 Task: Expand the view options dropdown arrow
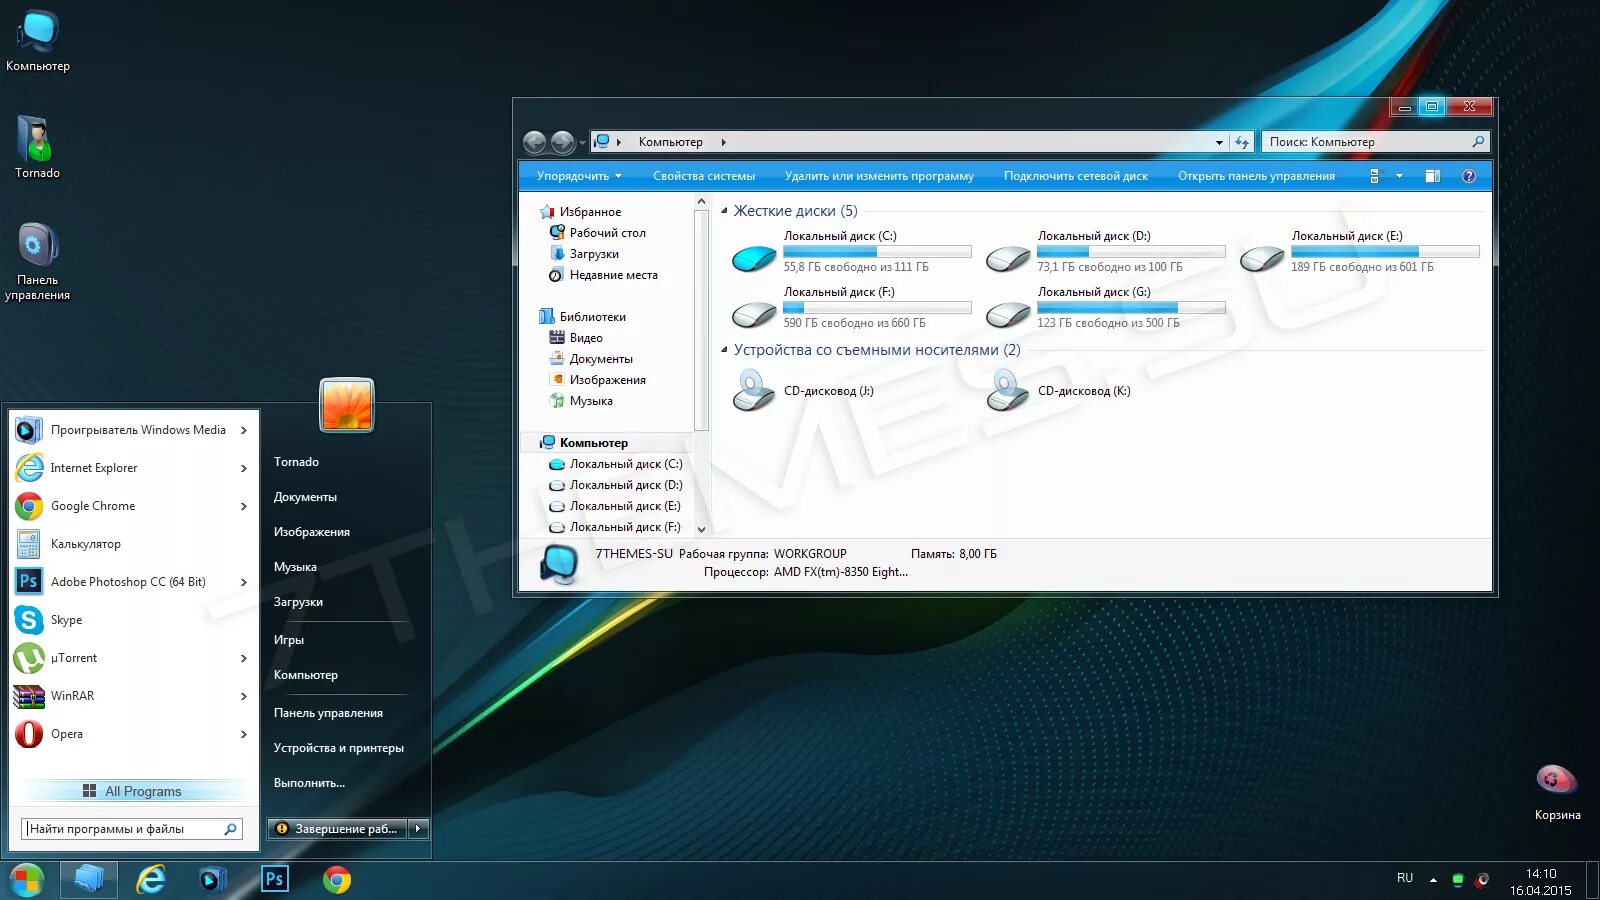pos(1399,176)
